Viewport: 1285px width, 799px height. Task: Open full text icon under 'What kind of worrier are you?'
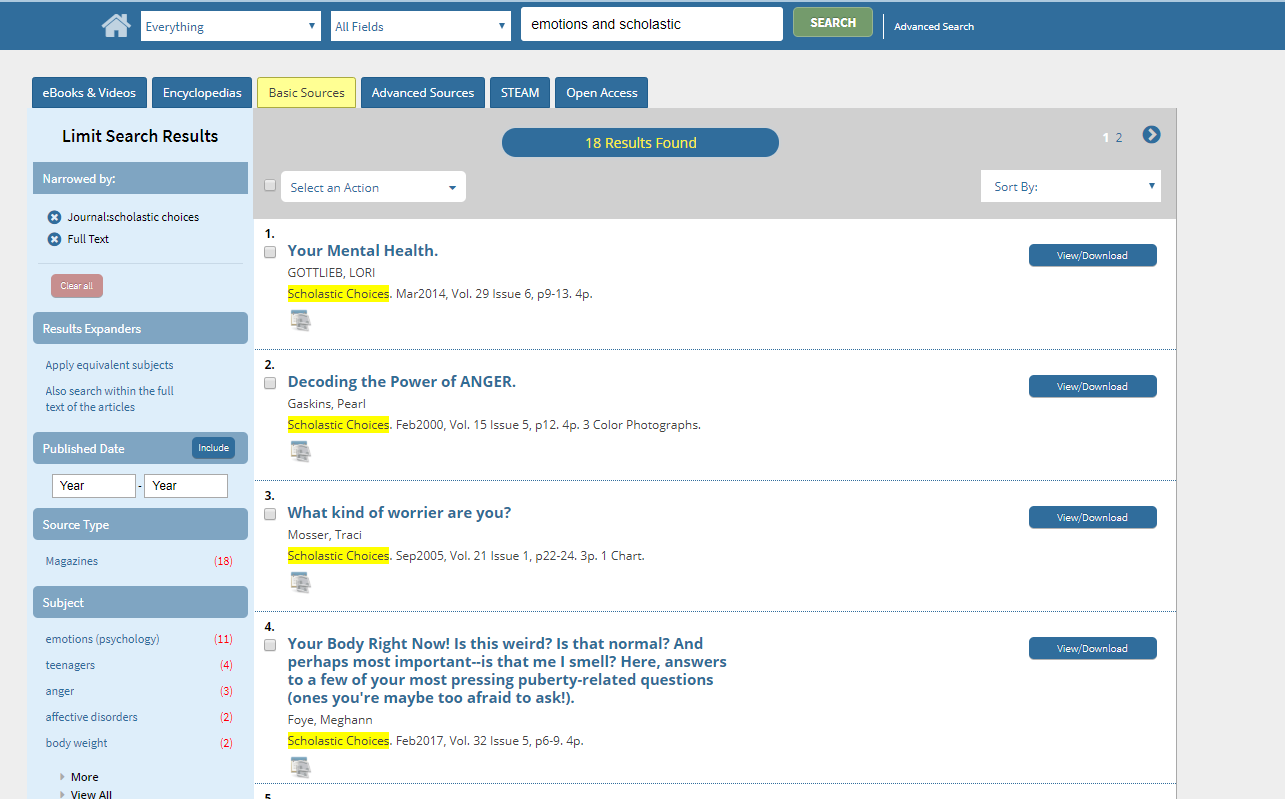pyautogui.click(x=300, y=582)
